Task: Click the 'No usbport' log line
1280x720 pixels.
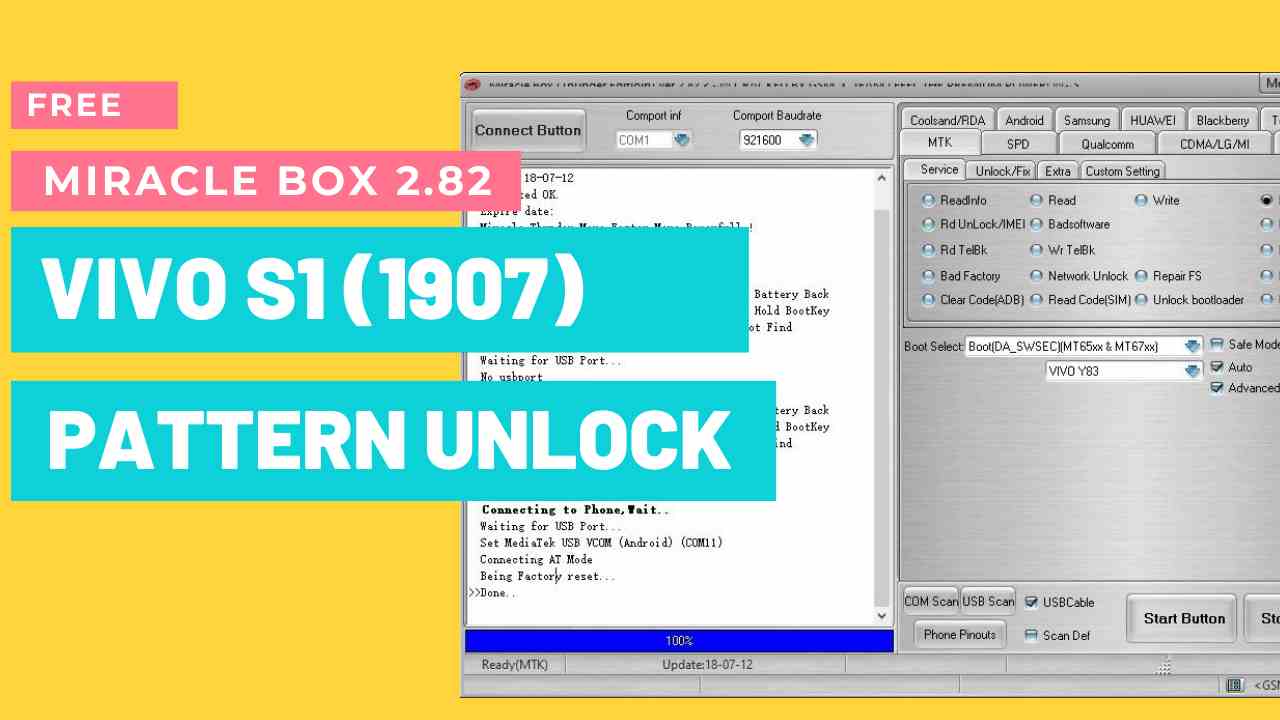Action: [511, 377]
